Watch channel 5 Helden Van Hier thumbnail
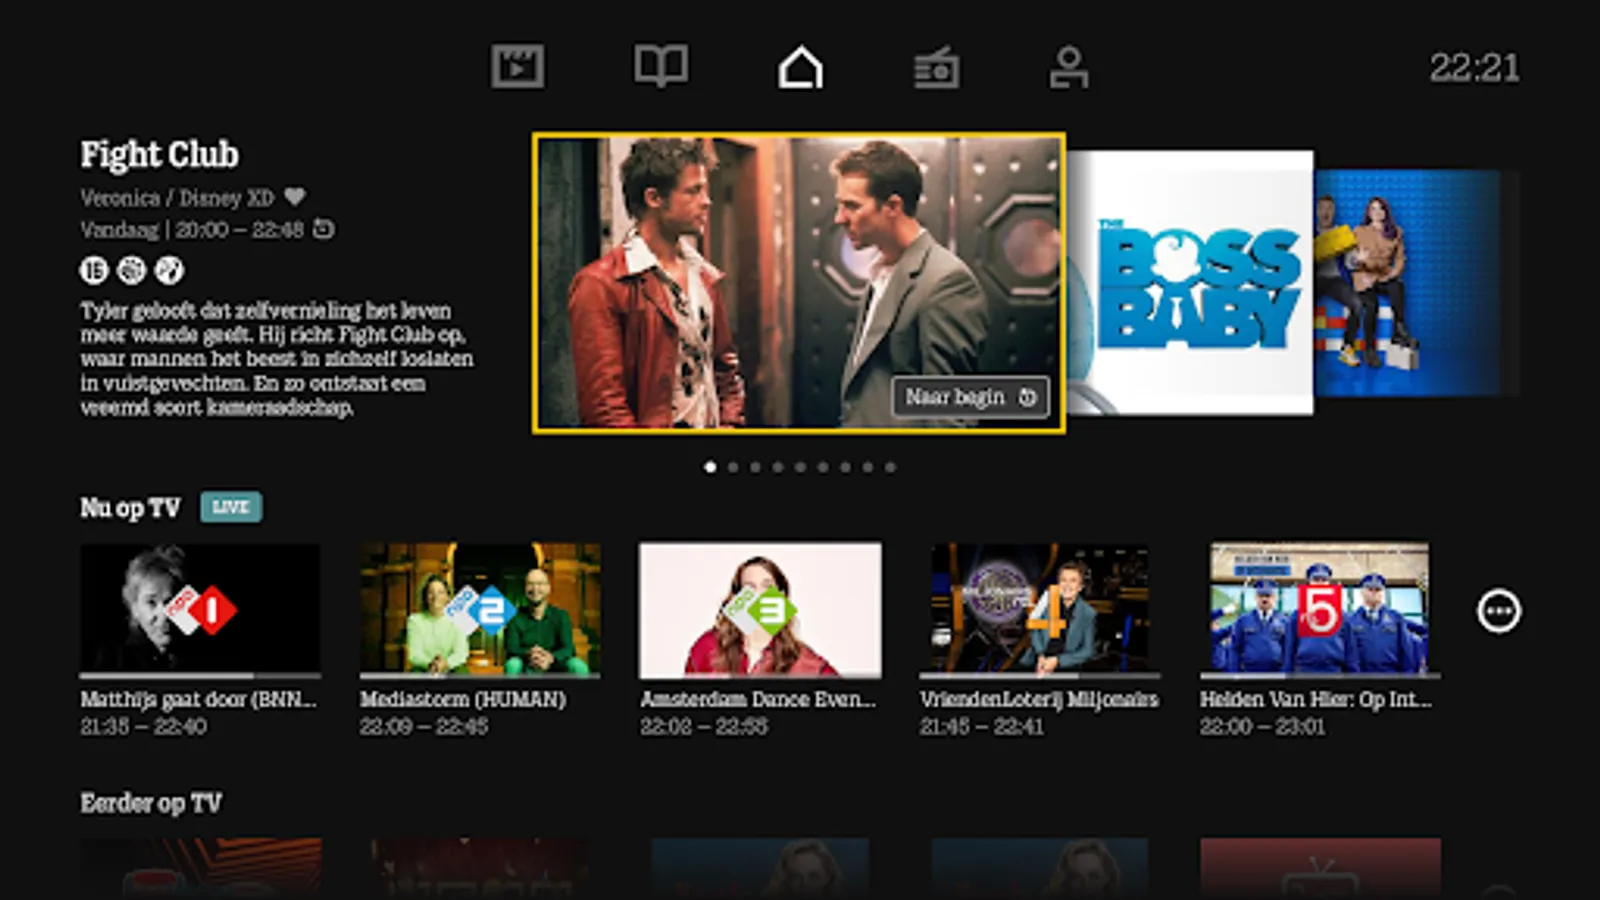Image resolution: width=1600 pixels, height=900 pixels. click(1320, 610)
